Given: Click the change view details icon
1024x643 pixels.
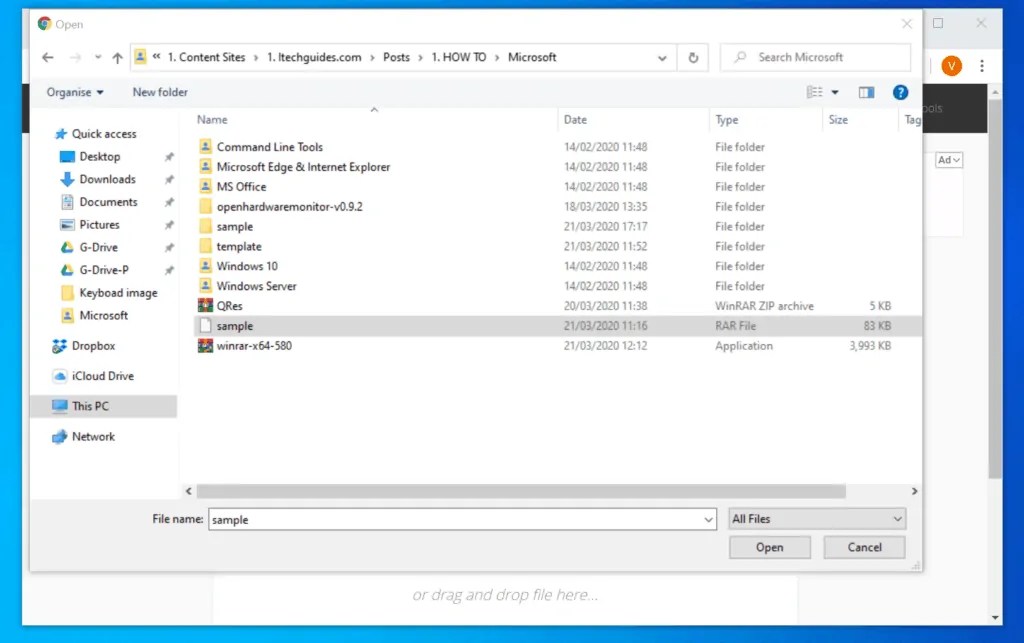Looking at the screenshot, I should click(x=815, y=91).
